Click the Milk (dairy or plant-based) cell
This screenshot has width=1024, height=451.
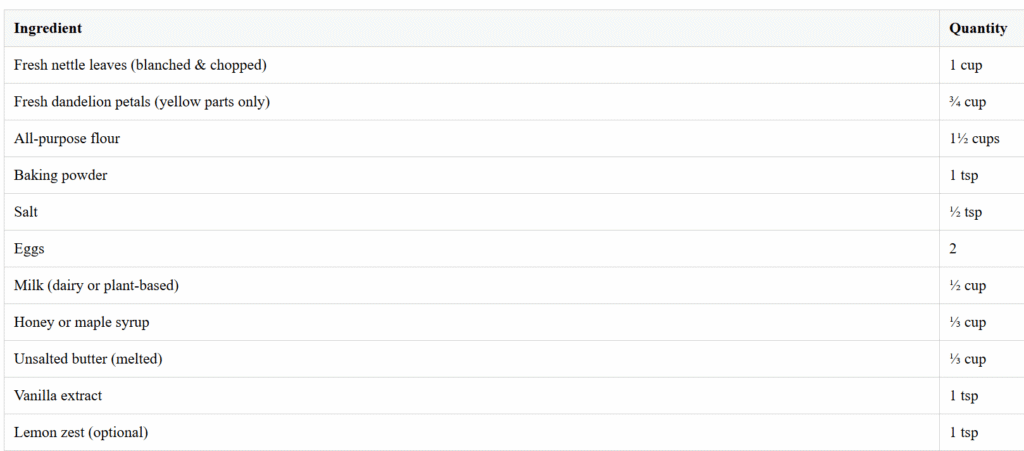coord(472,285)
